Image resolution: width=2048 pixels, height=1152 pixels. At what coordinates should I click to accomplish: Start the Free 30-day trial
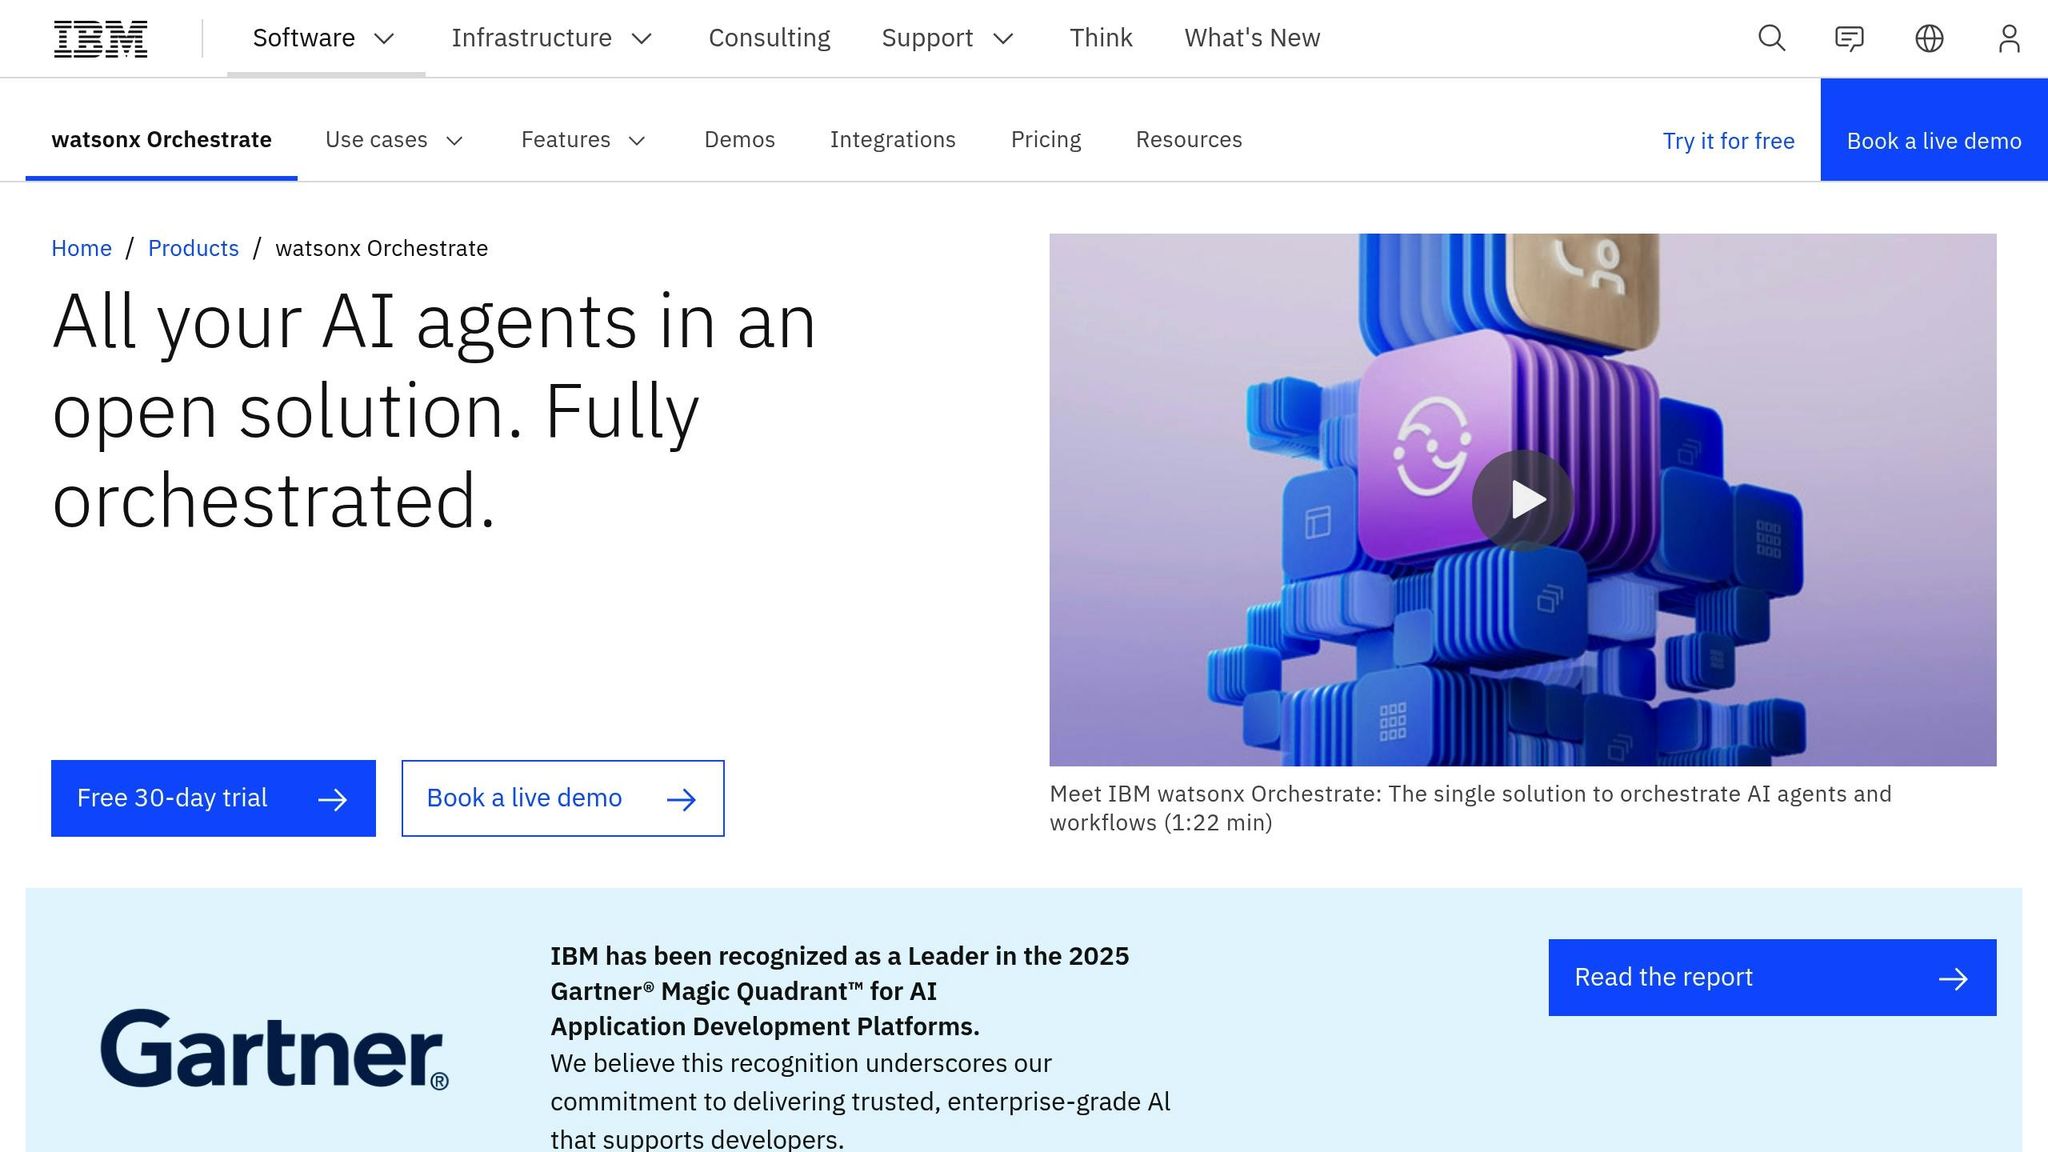click(x=212, y=798)
